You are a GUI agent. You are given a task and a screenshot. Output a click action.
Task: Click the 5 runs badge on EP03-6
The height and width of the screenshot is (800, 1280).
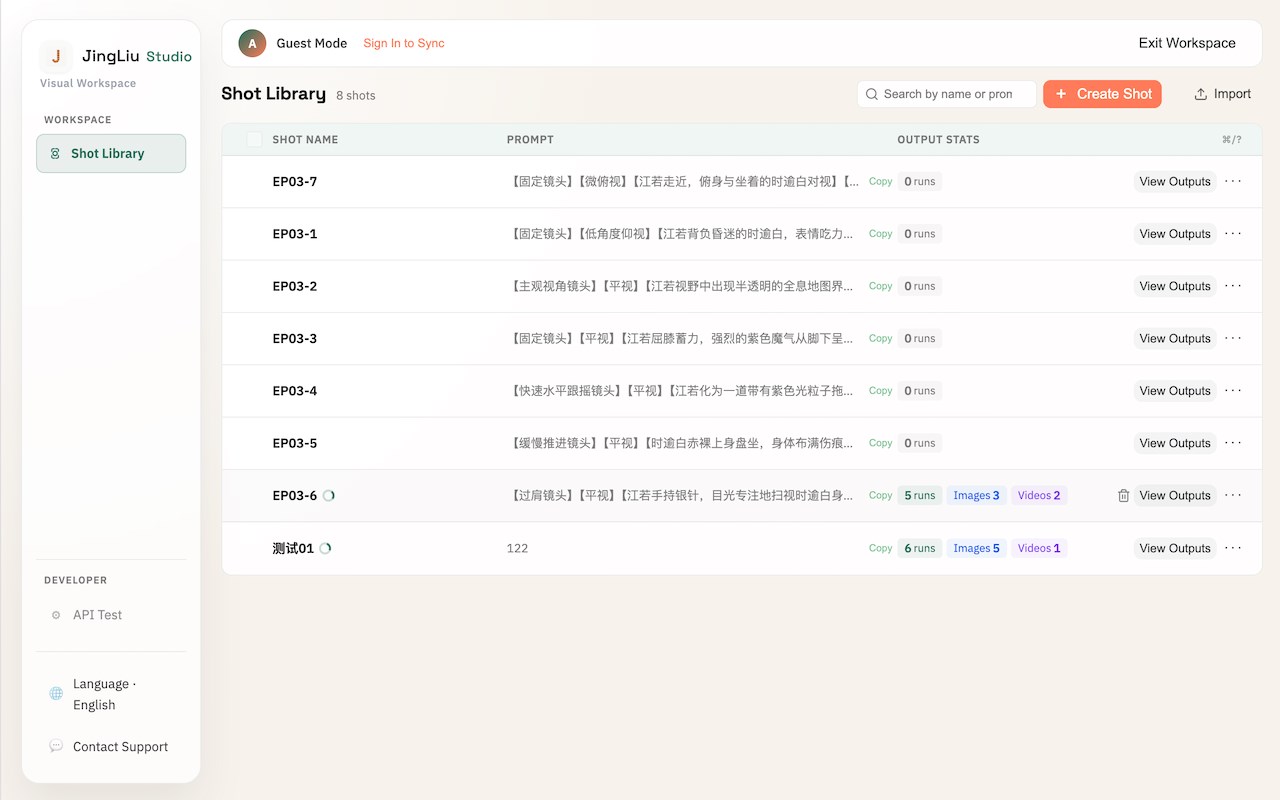coord(920,495)
